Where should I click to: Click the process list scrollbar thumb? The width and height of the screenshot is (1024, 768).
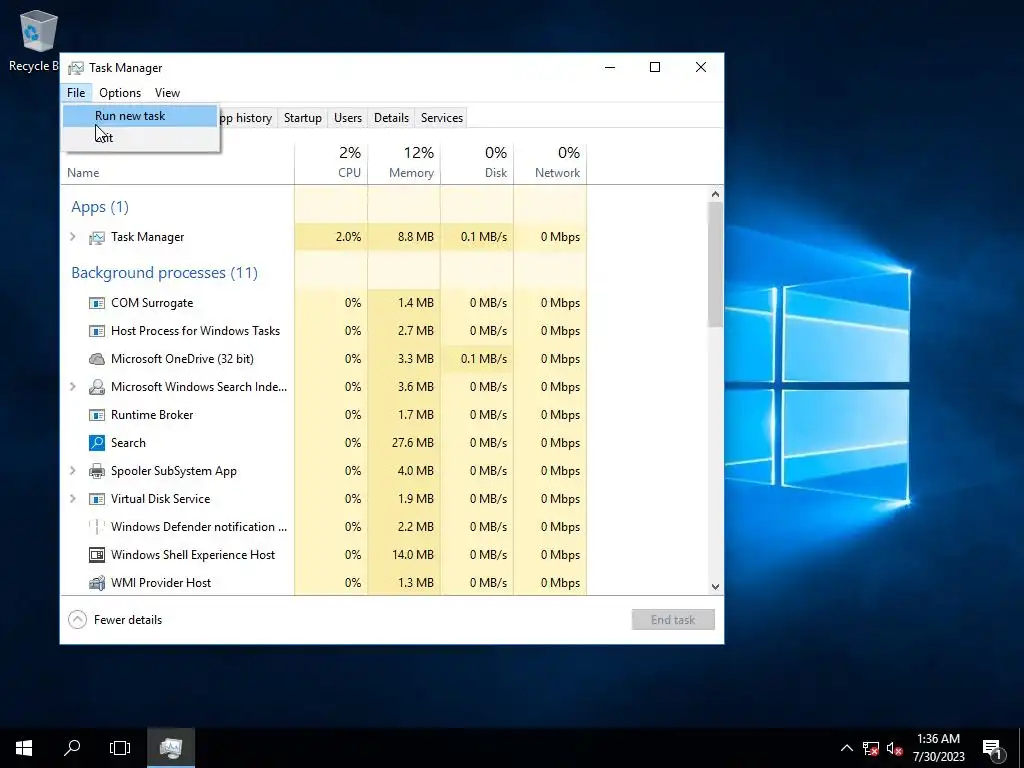coord(715,264)
